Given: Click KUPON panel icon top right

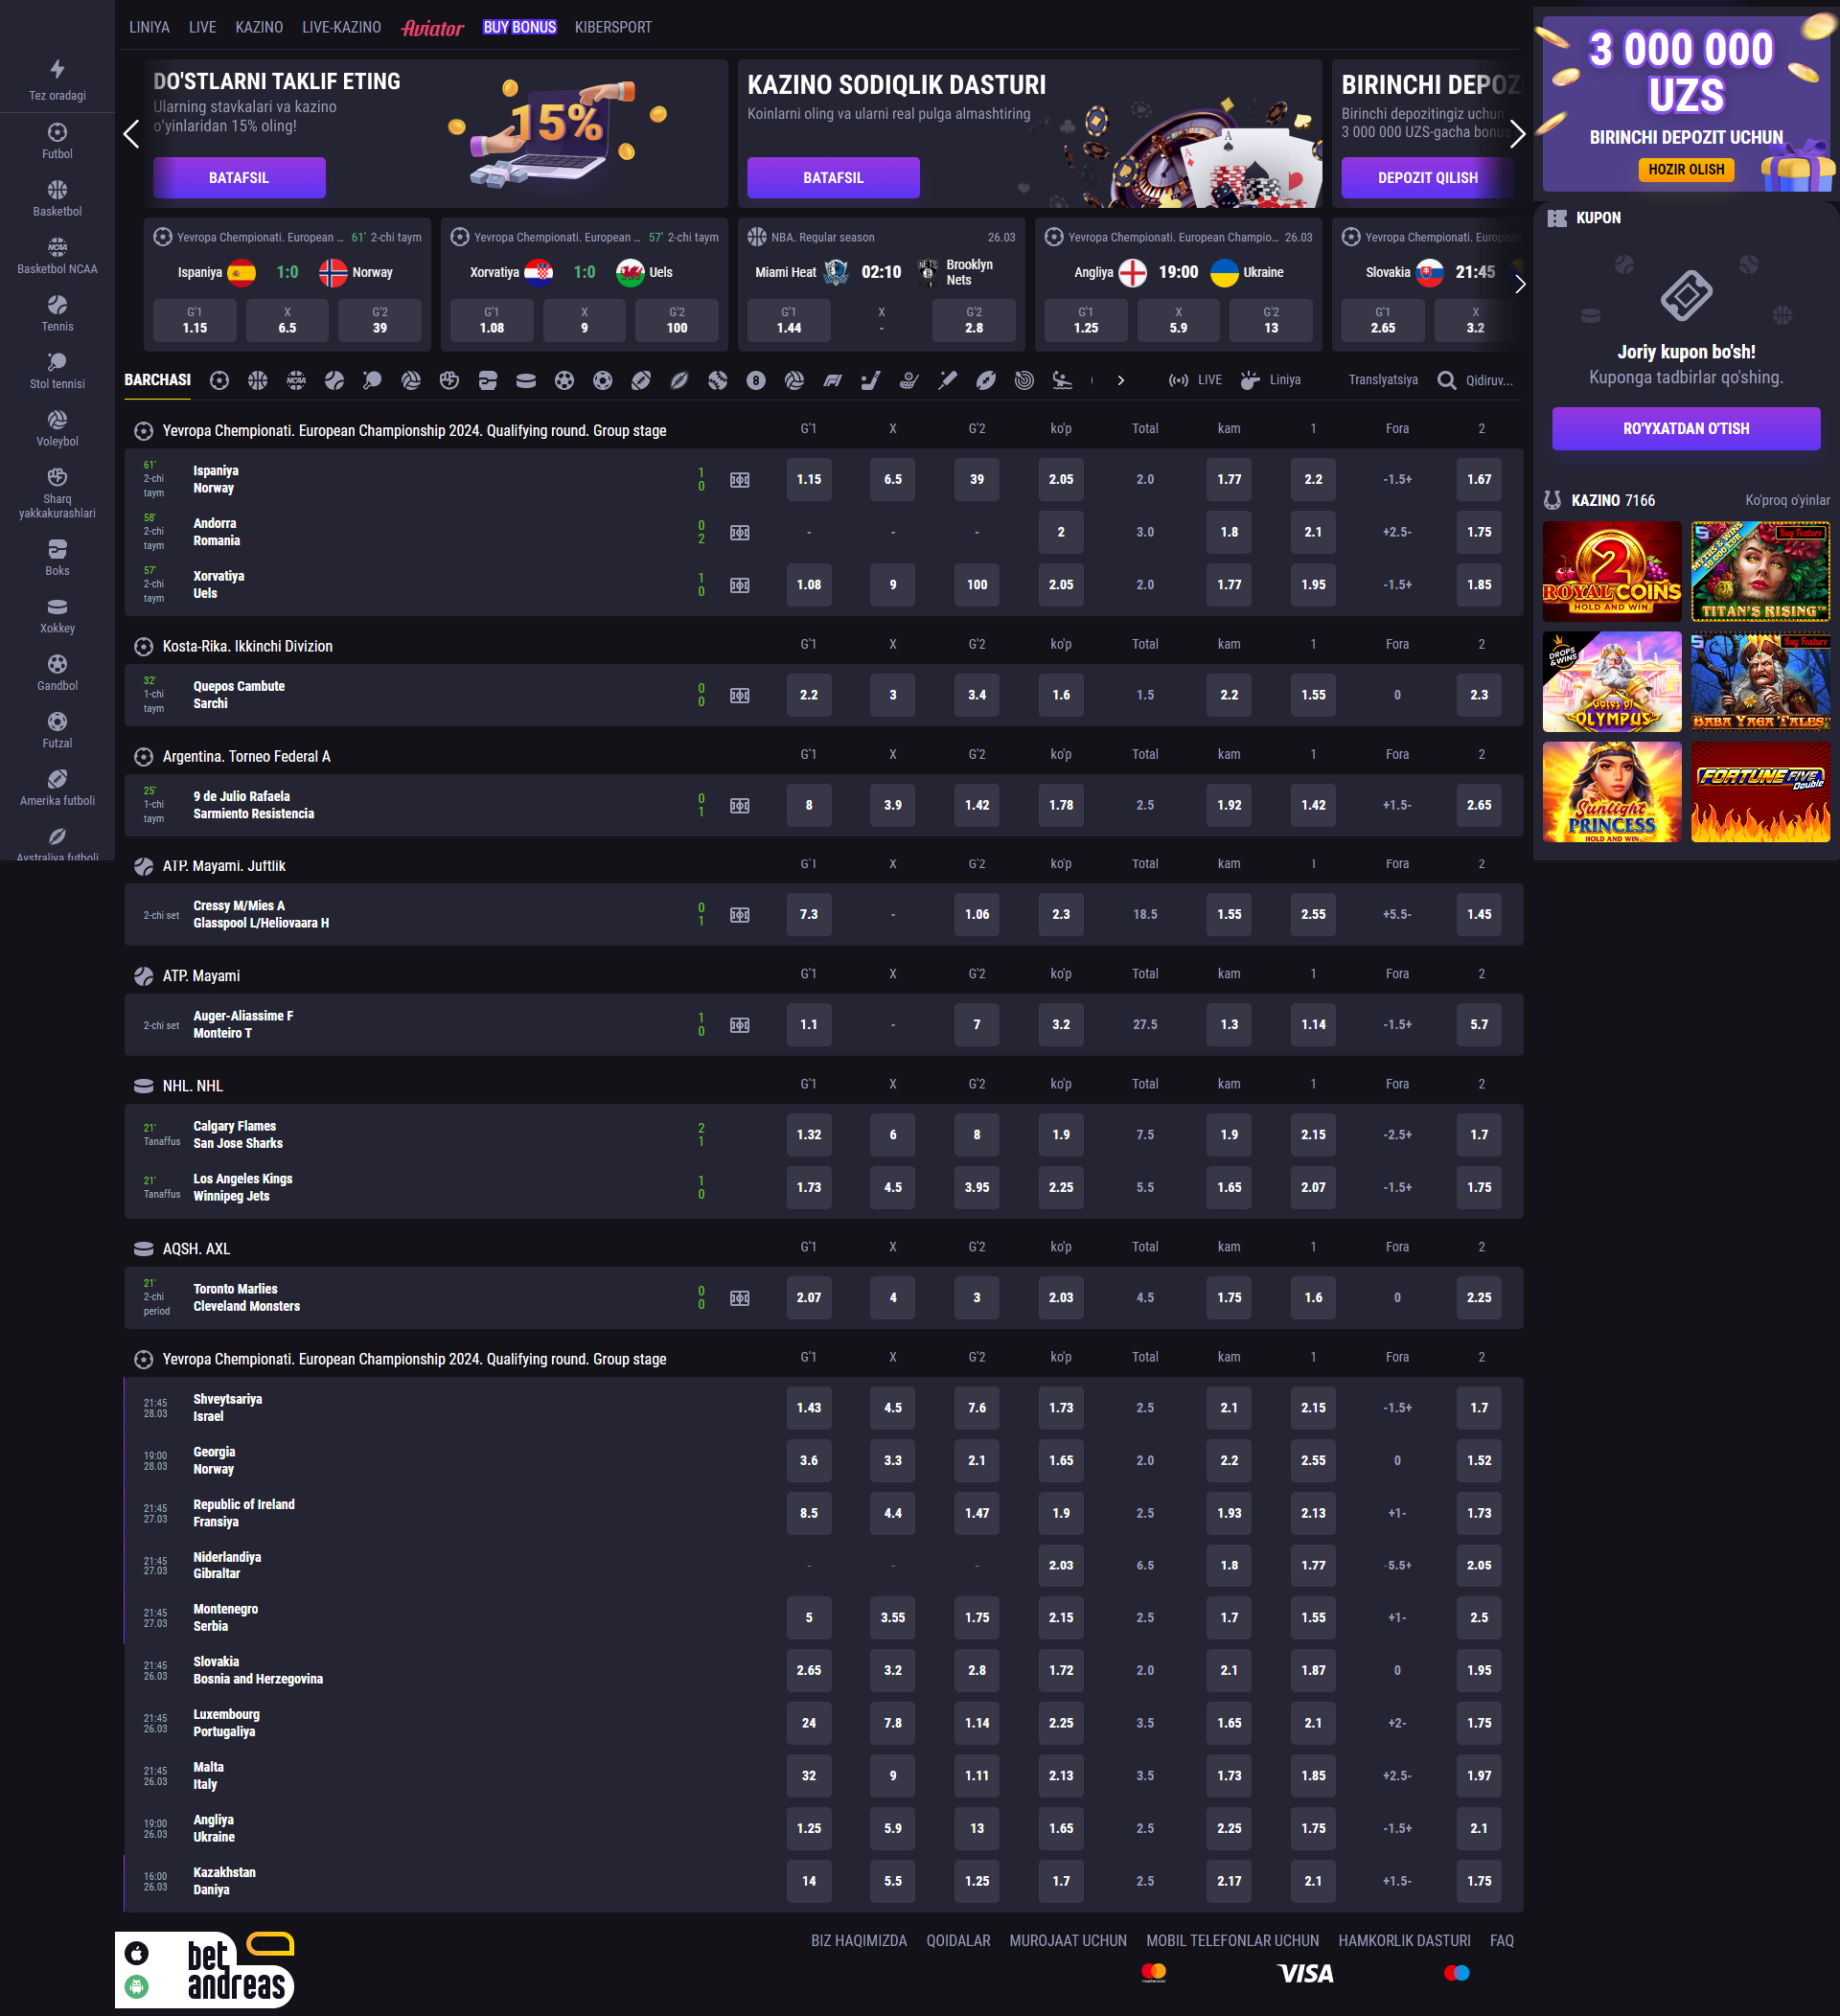Looking at the screenshot, I should 1555,218.
